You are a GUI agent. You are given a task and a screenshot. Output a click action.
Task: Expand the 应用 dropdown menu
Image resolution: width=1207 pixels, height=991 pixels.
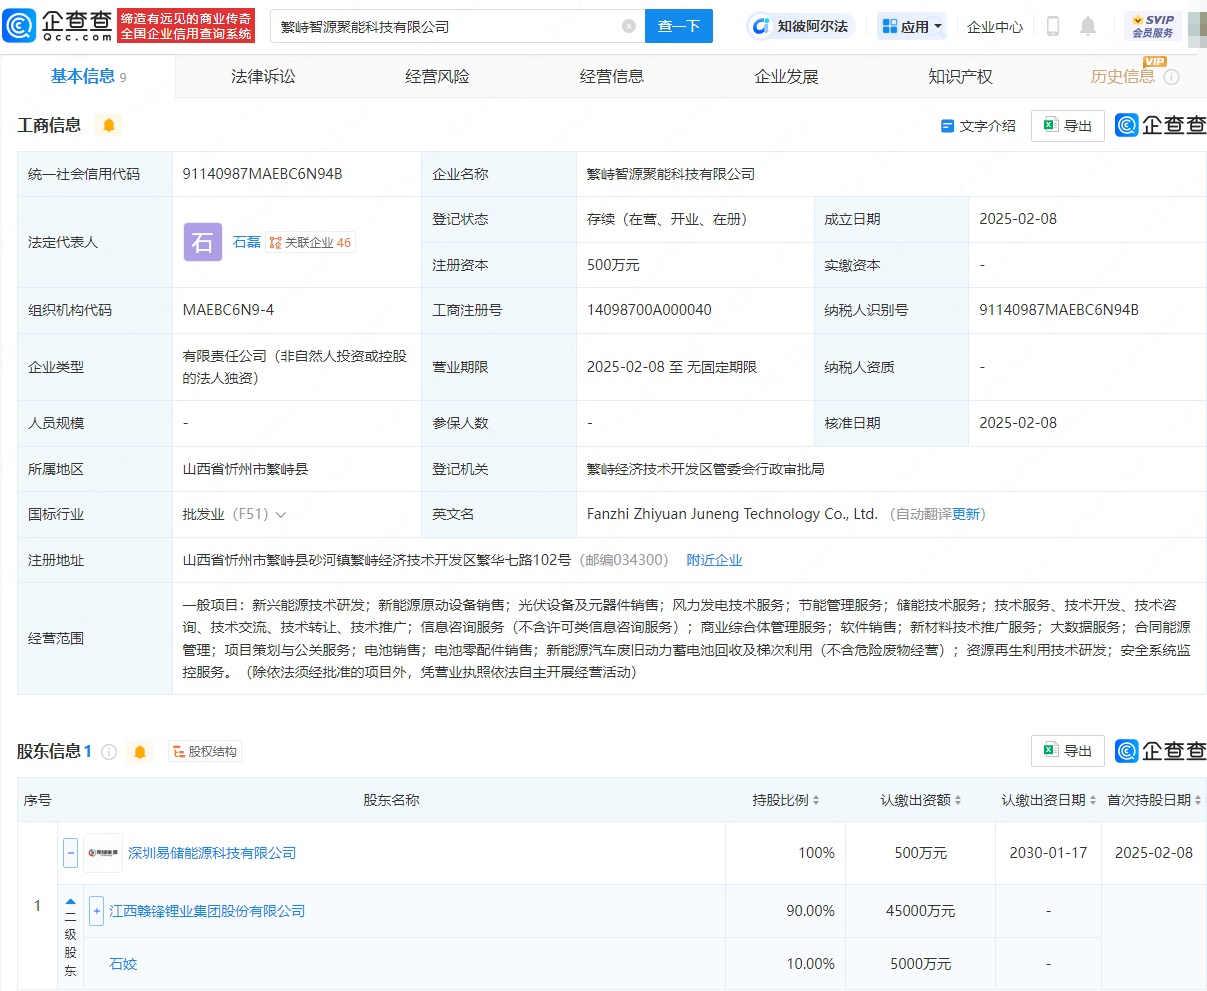[x=913, y=27]
